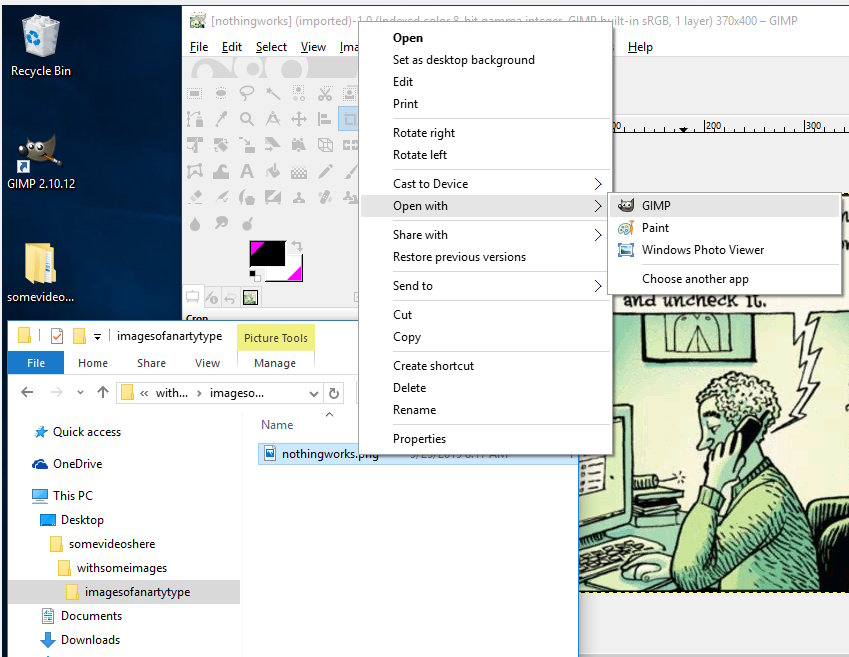Select the Shear tool
The width and height of the screenshot is (849, 657).
coord(273,145)
